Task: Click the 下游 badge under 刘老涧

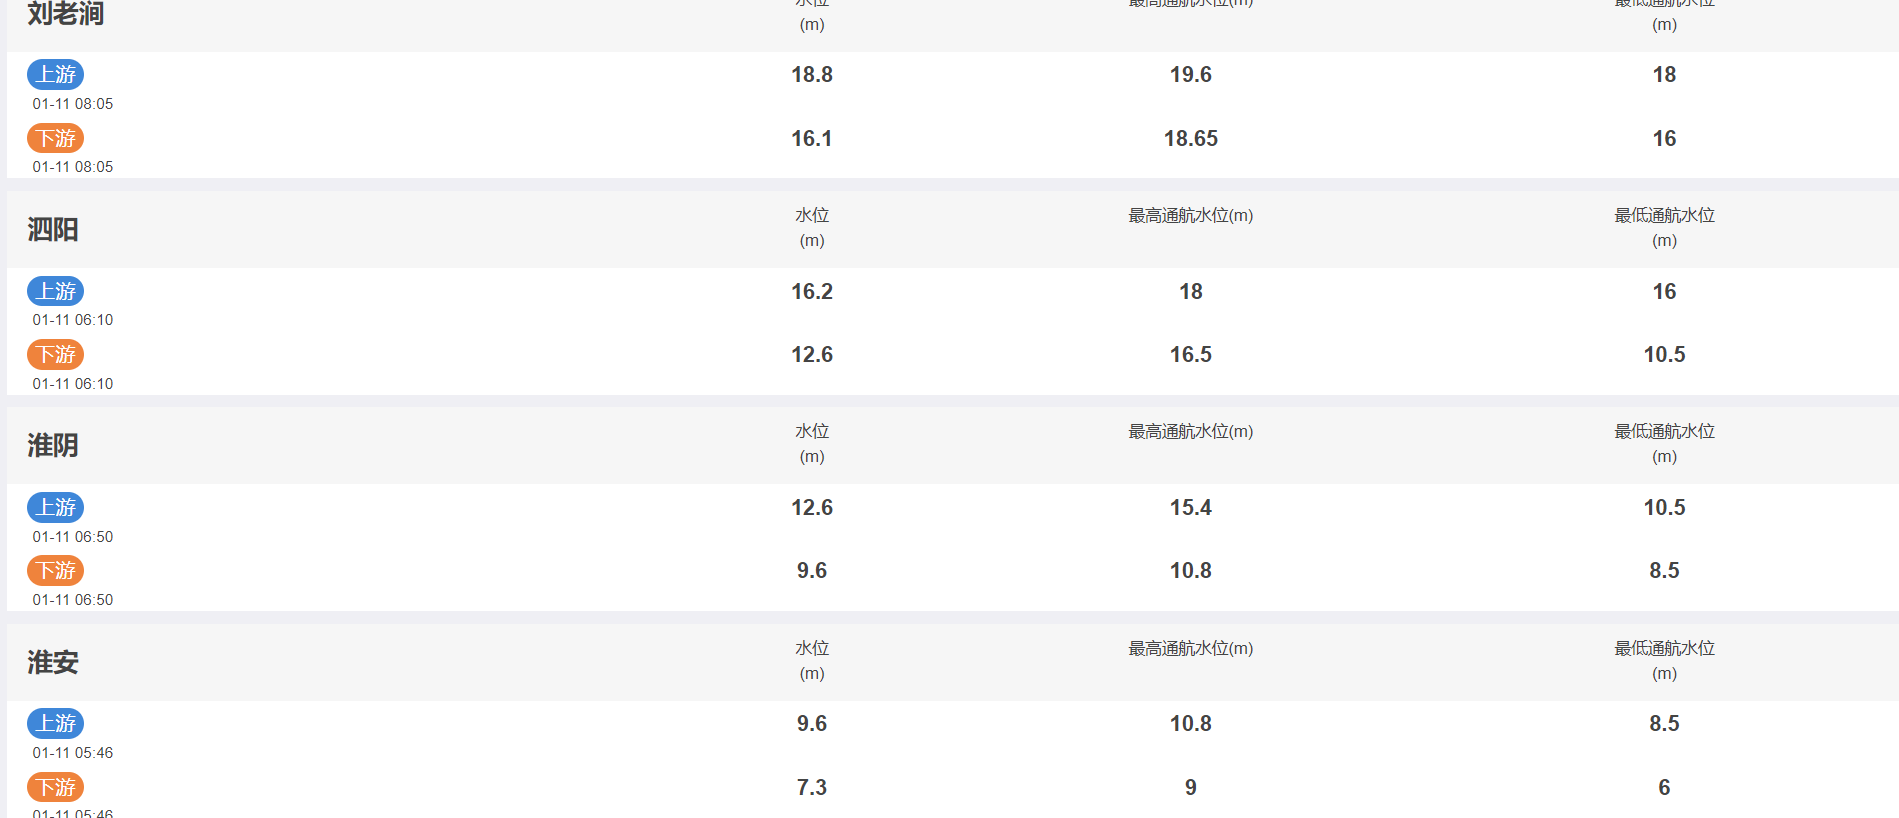Action: [55, 138]
